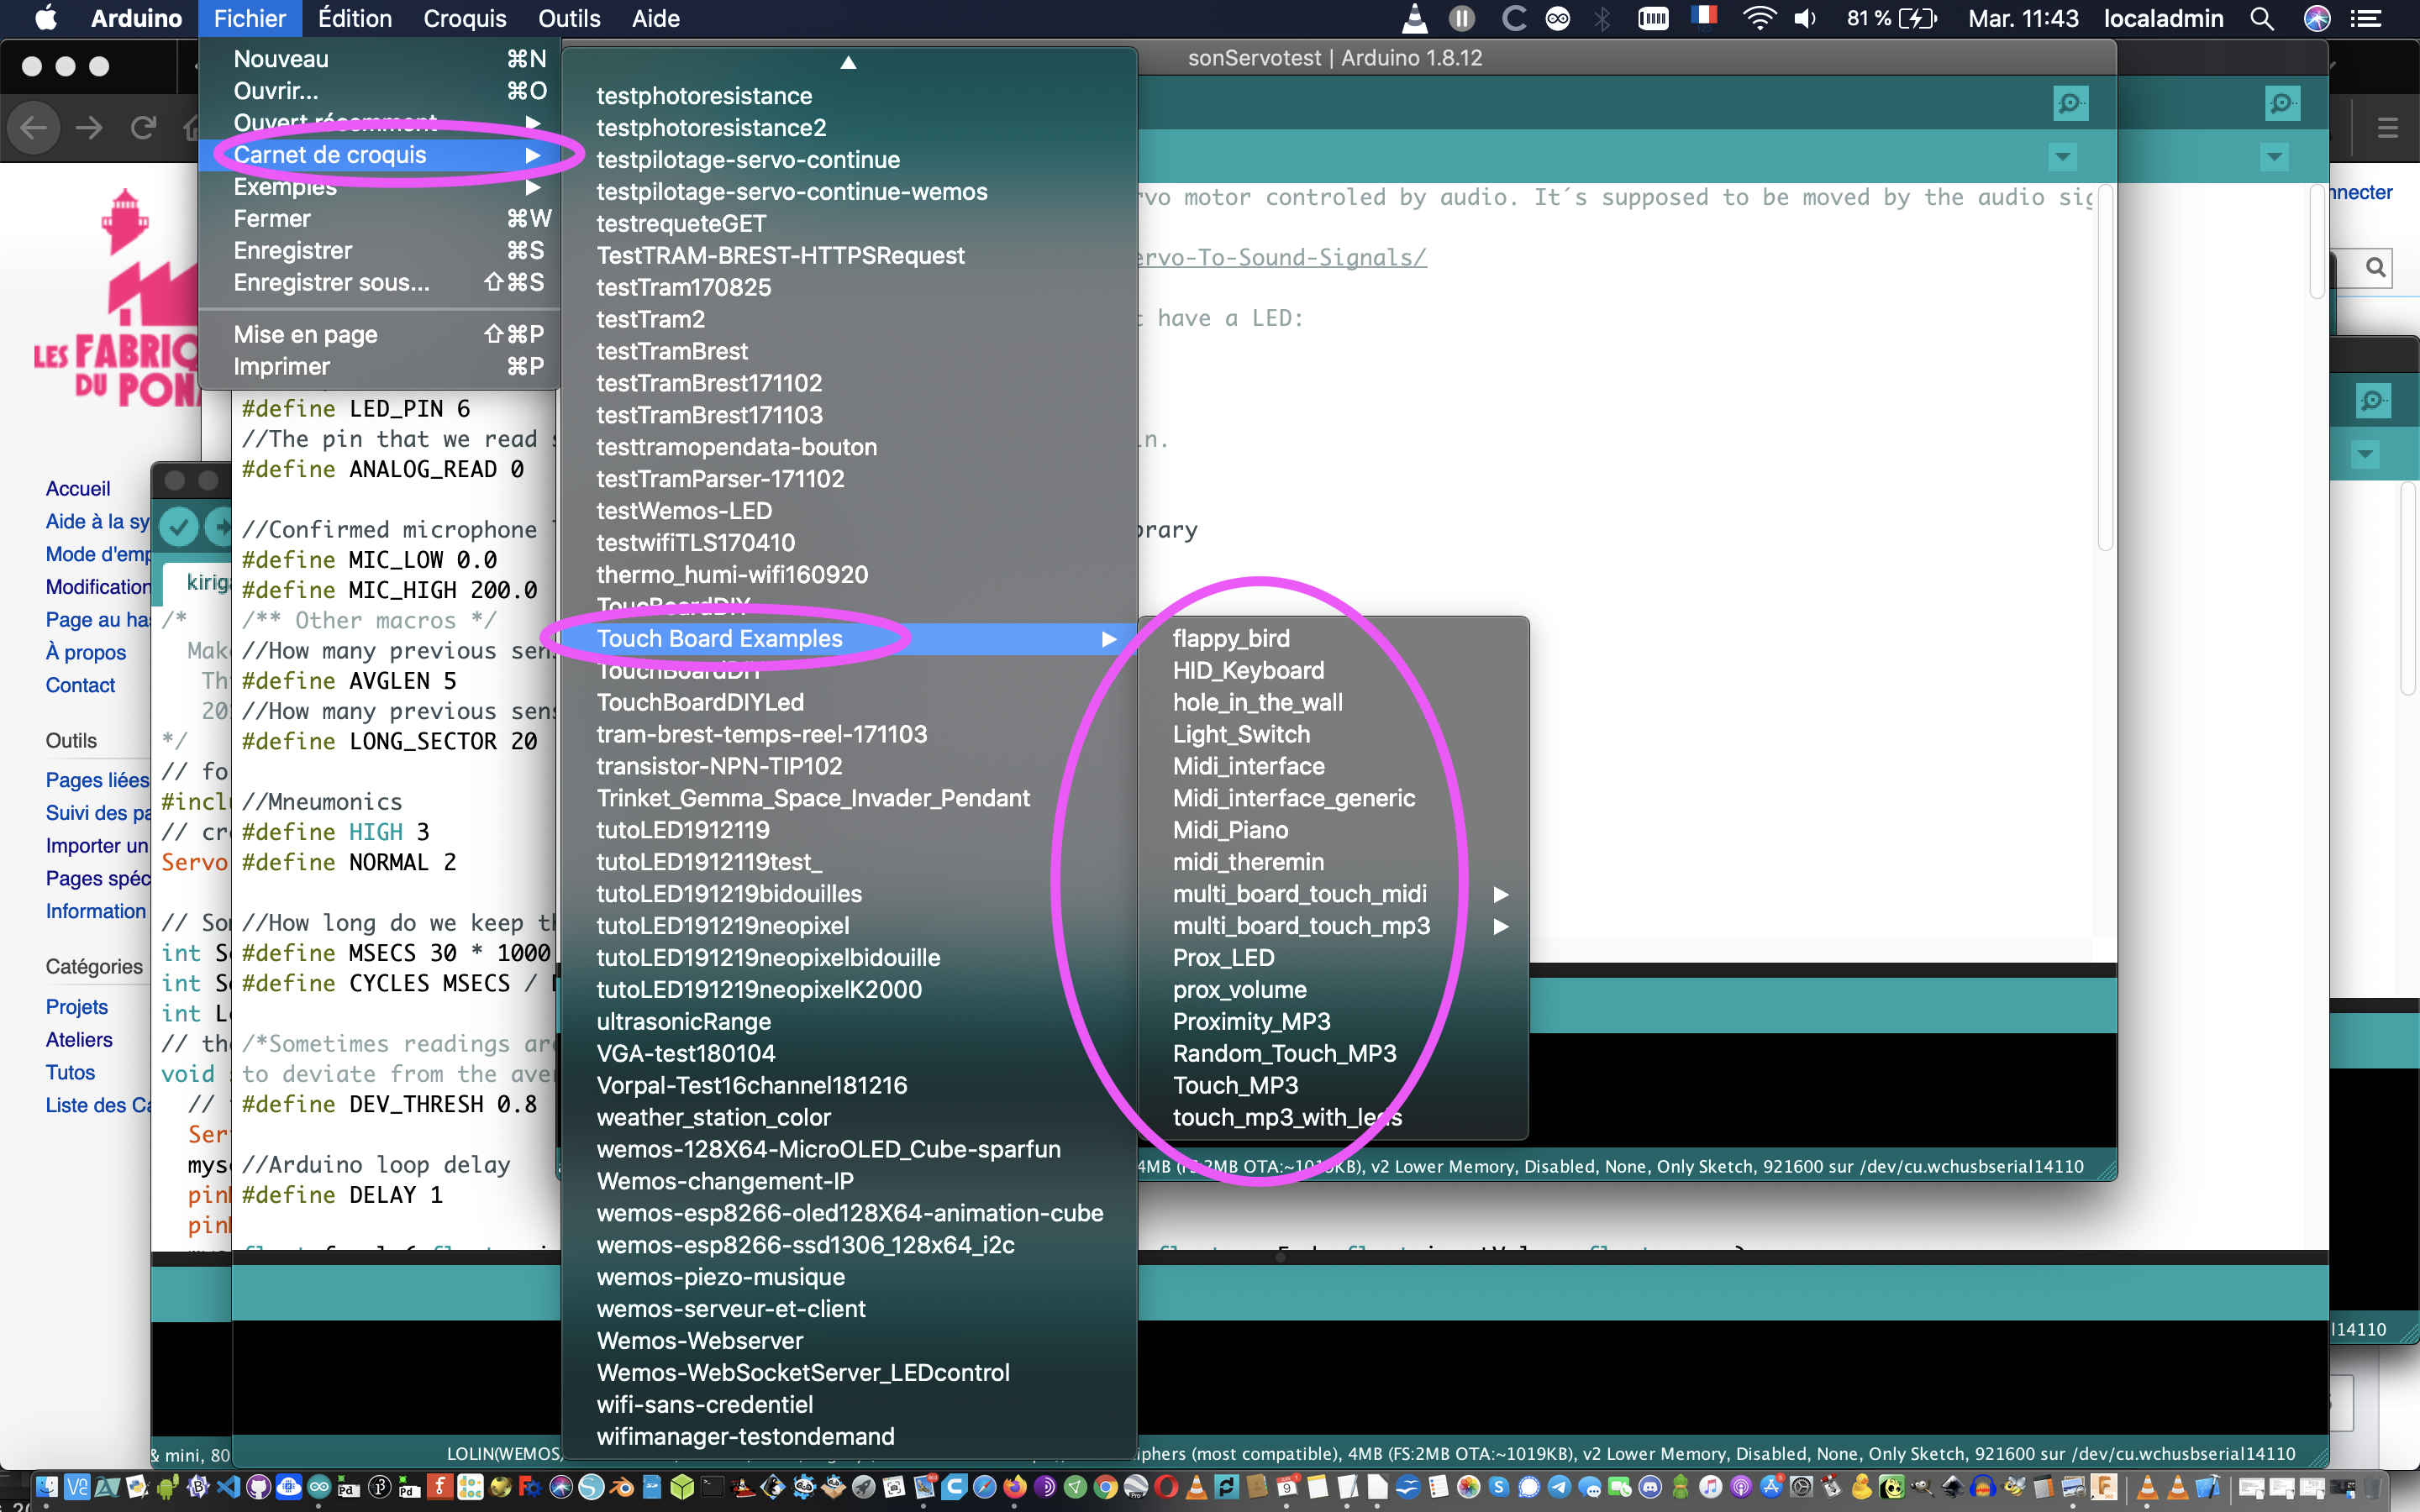Open the flappy_bird sketch
Image resolution: width=2420 pixels, height=1512 pixels.
(1333, 638)
